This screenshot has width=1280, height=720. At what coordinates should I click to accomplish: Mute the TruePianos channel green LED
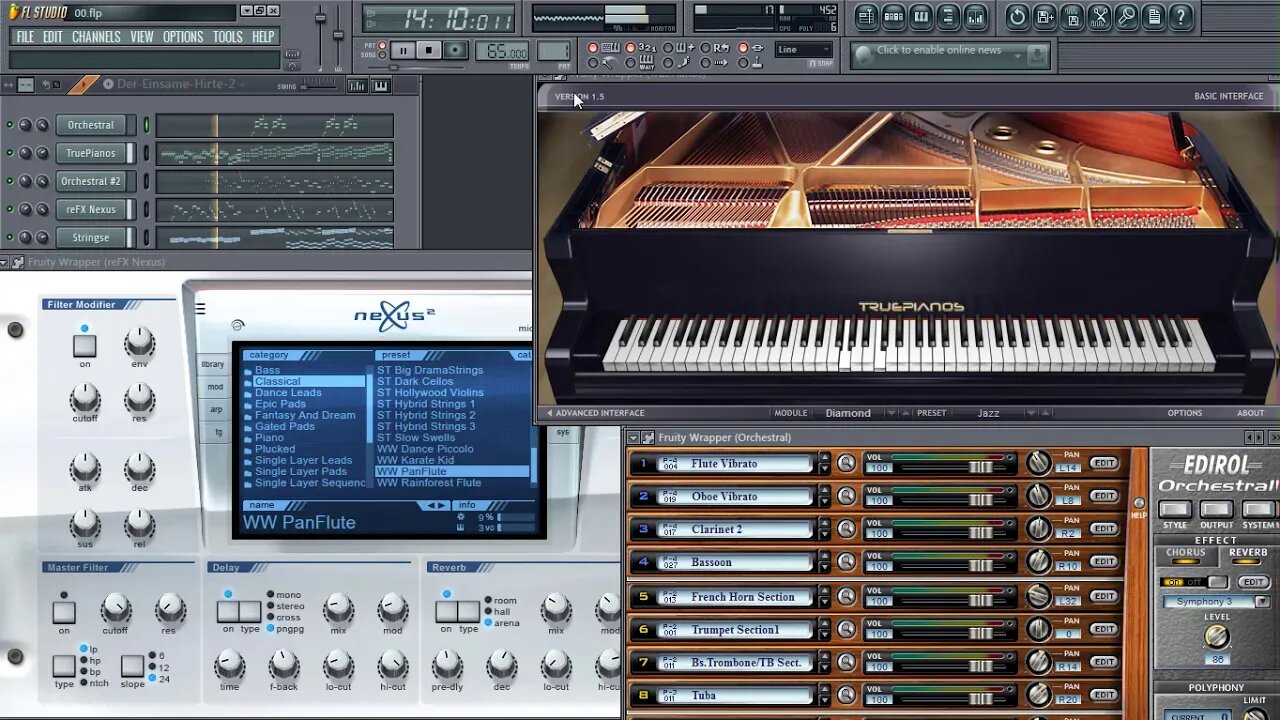(x=10, y=153)
